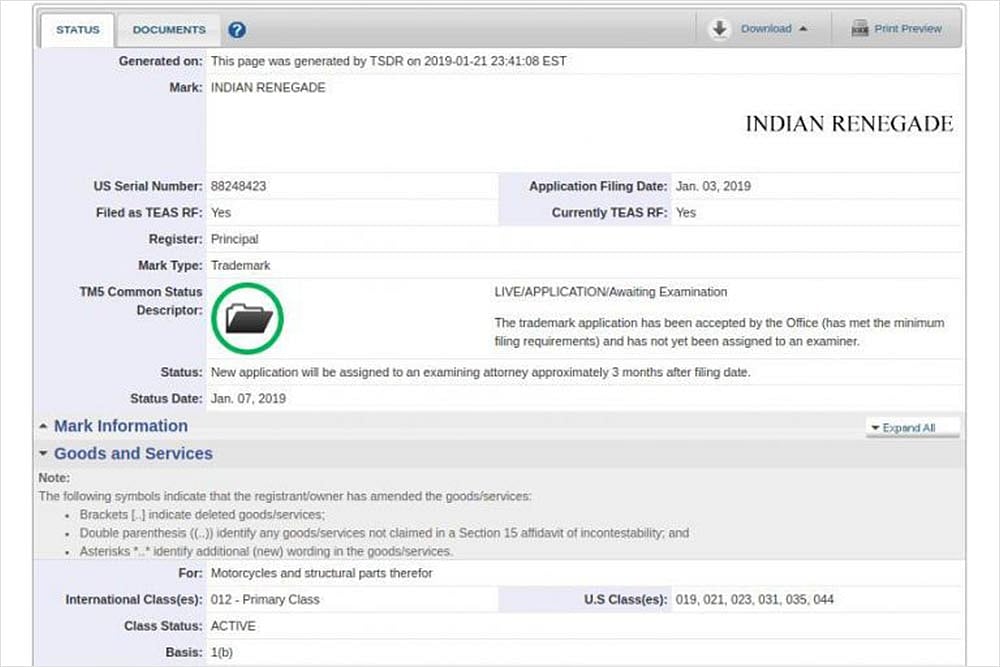Click the Currently TEAS RF Yes value
1000x667 pixels.
(x=686, y=213)
